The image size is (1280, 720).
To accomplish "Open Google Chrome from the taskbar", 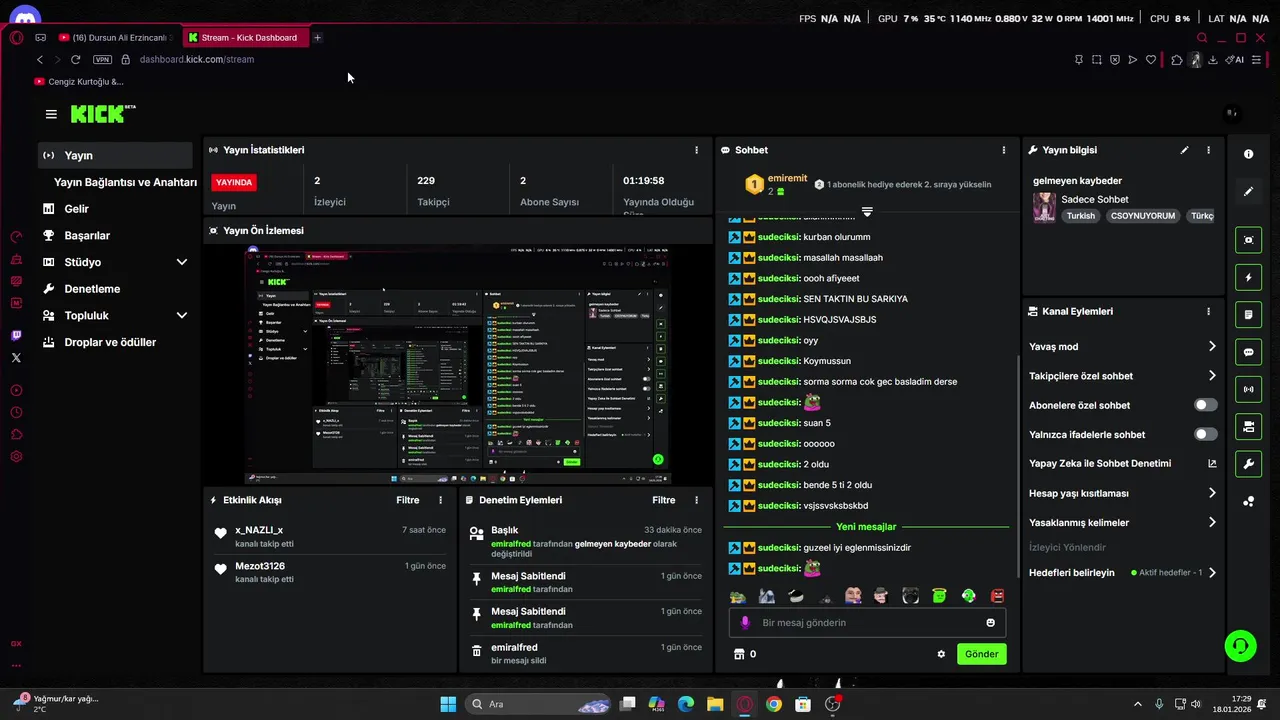I will tap(773, 704).
